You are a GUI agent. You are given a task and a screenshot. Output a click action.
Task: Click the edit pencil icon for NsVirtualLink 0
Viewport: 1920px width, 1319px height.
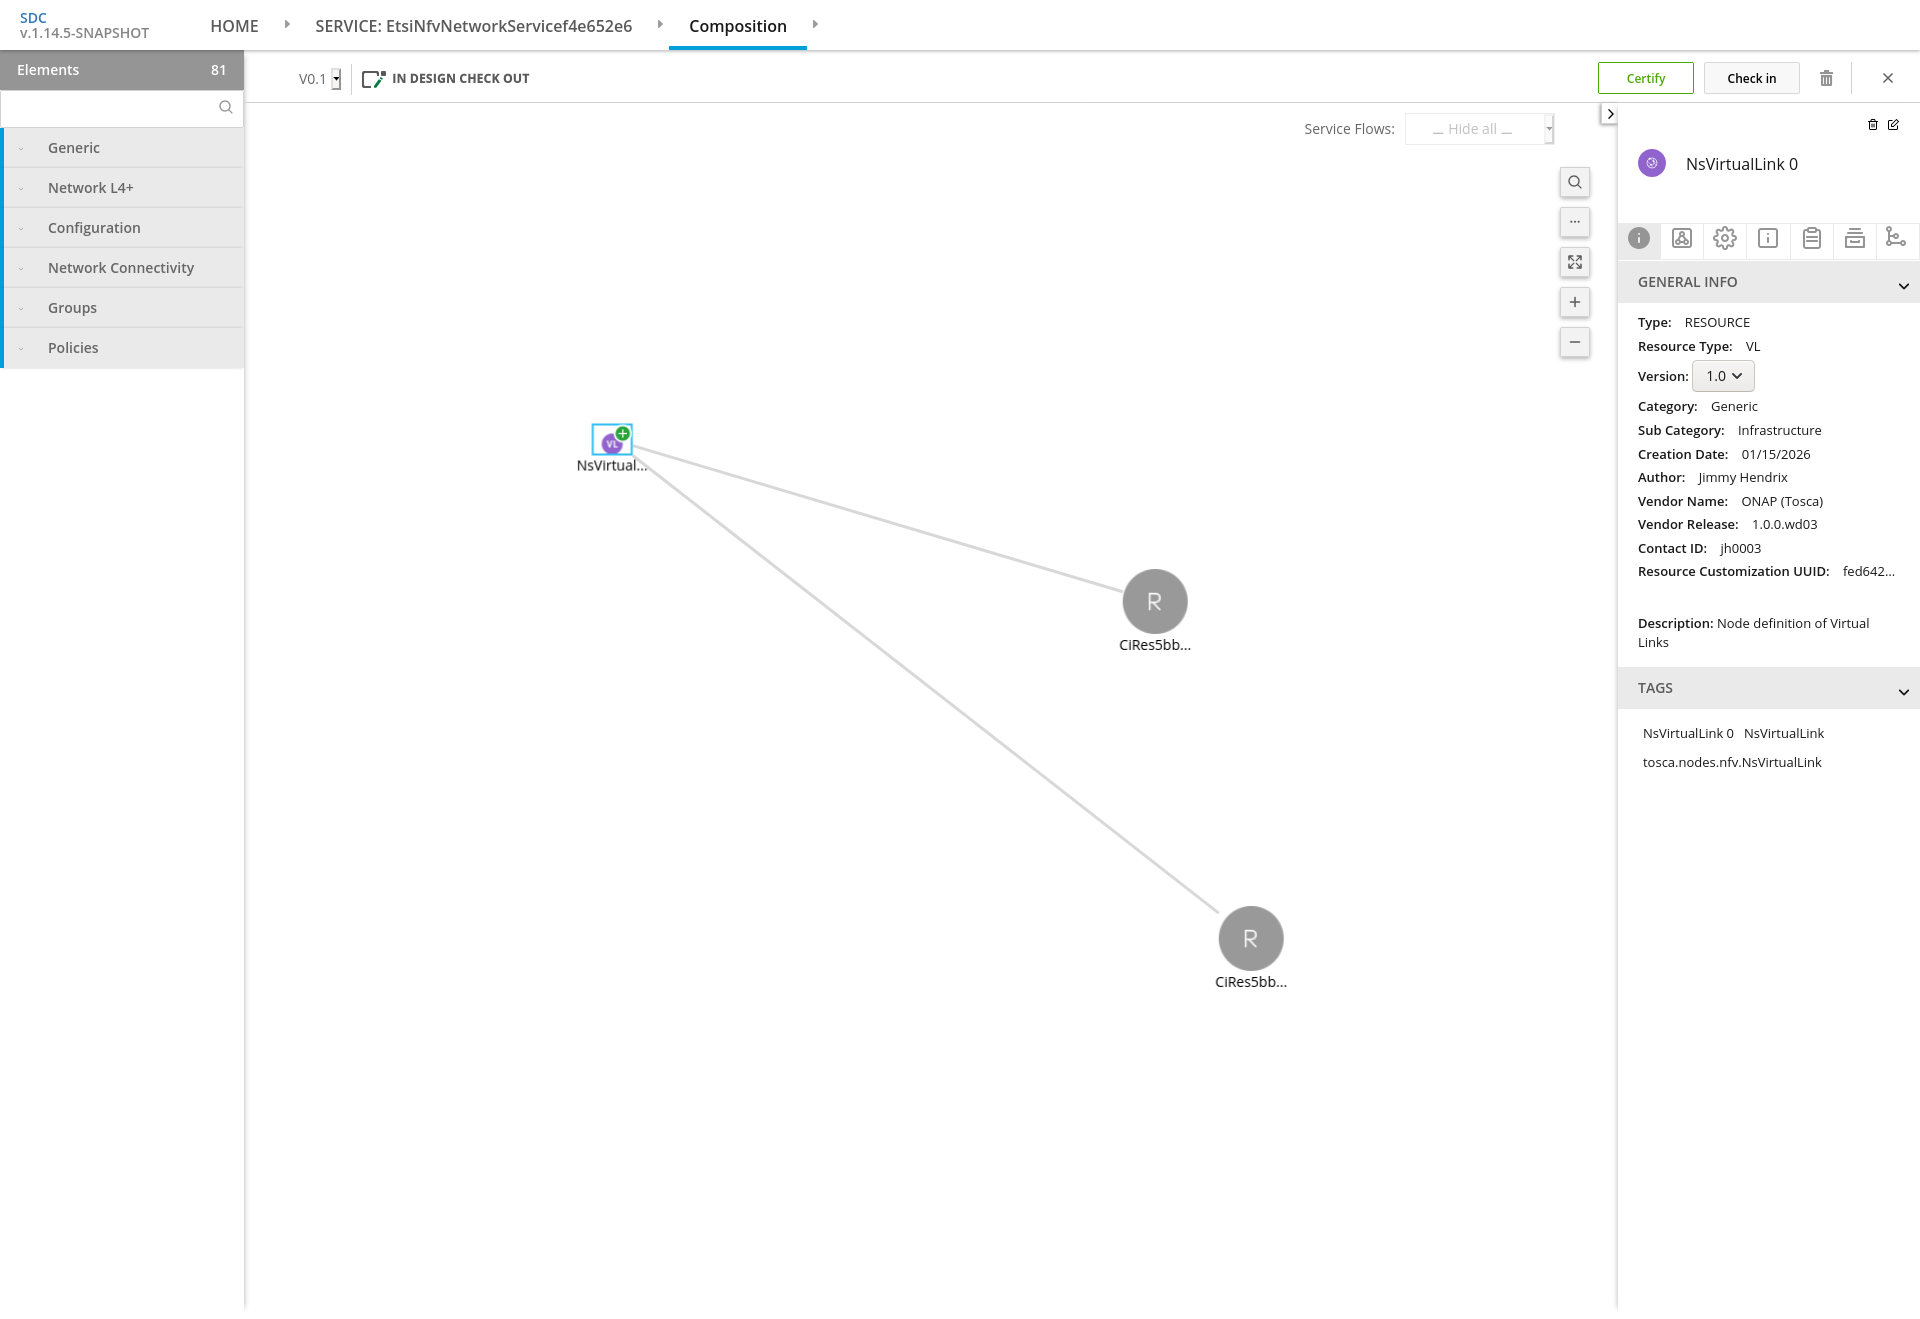point(1893,125)
